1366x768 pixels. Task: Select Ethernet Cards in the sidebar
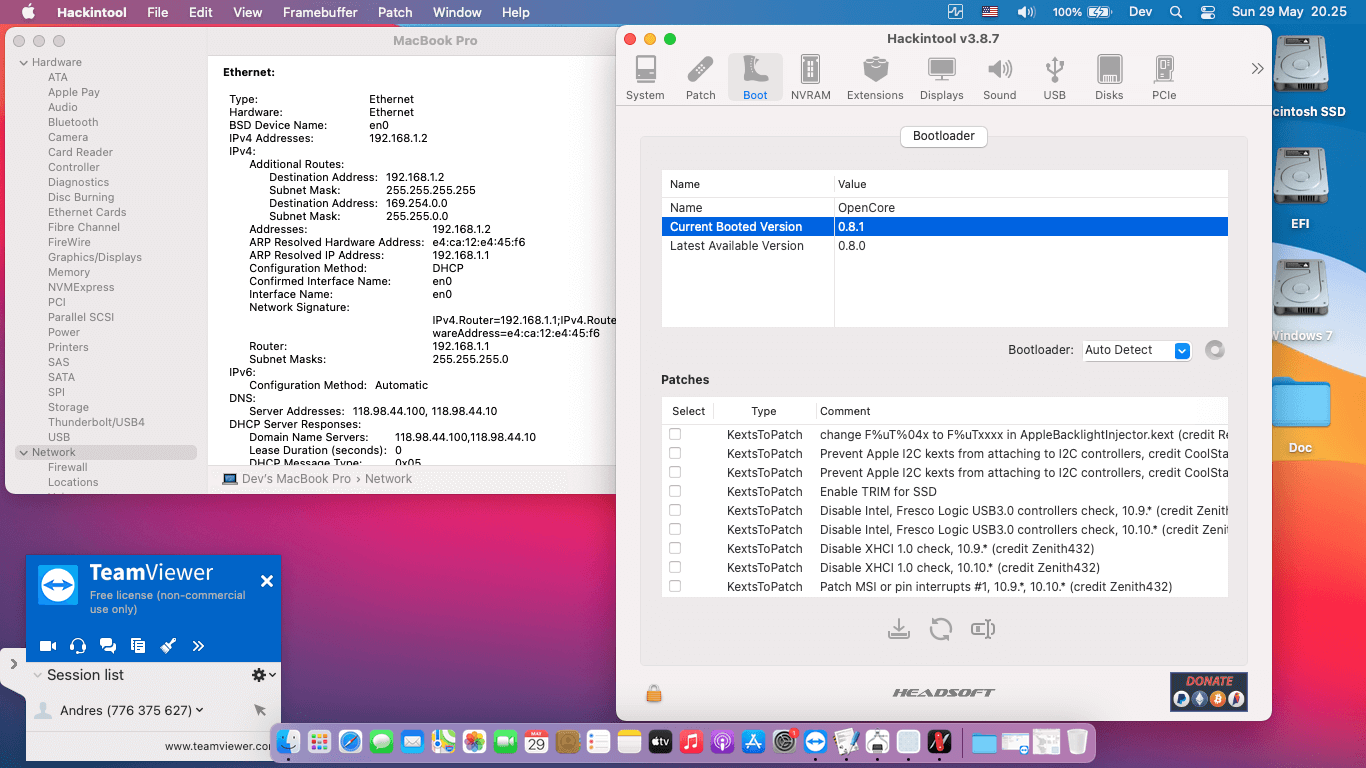[x=87, y=212]
